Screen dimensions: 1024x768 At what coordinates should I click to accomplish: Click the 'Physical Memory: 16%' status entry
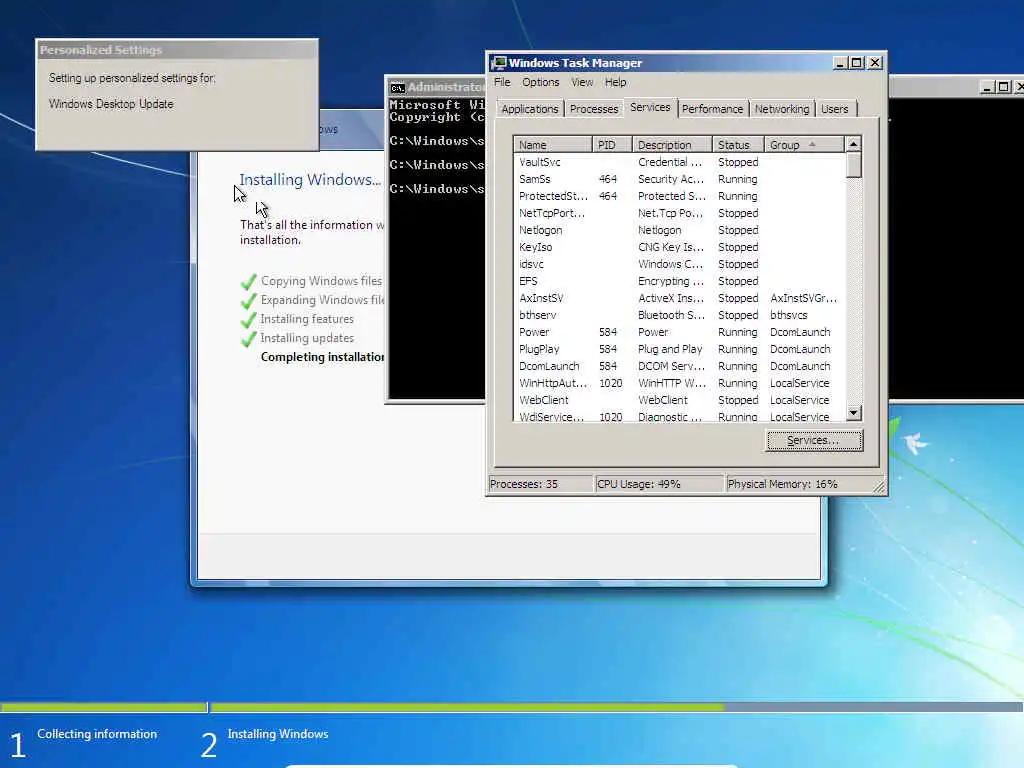(800, 484)
